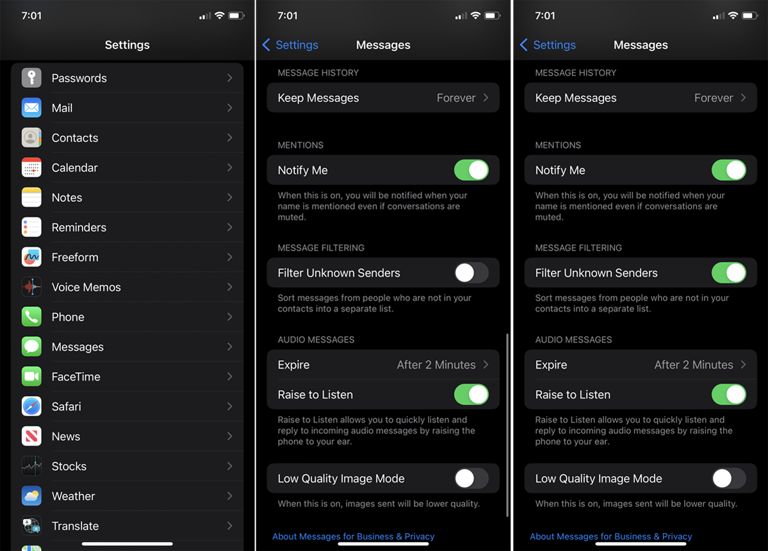Go back via Settings text in right screen
Screen dimensions: 768x551
(554, 45)
